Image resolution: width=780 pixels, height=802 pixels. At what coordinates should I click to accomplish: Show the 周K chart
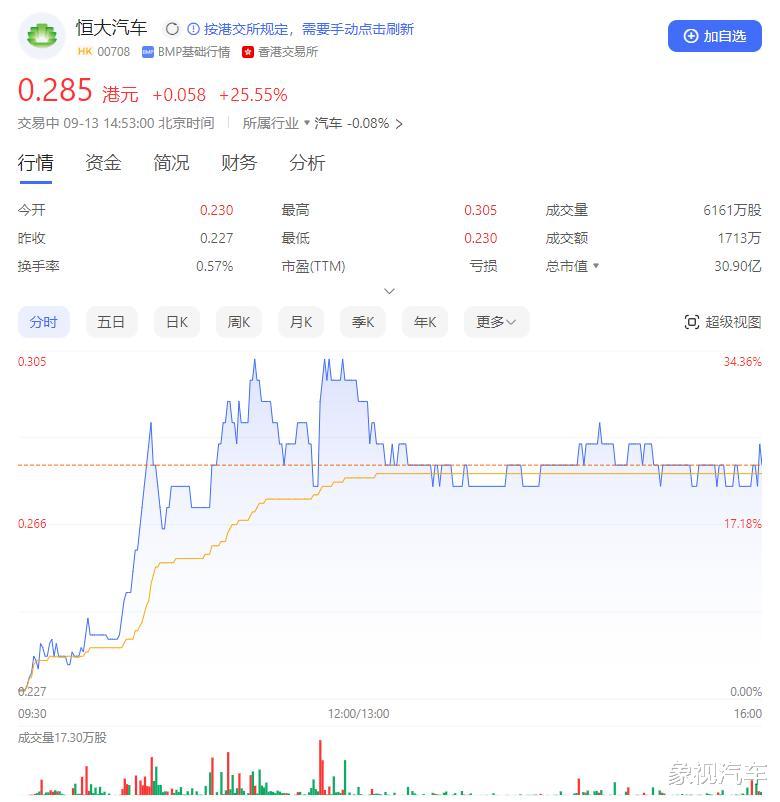239,322
